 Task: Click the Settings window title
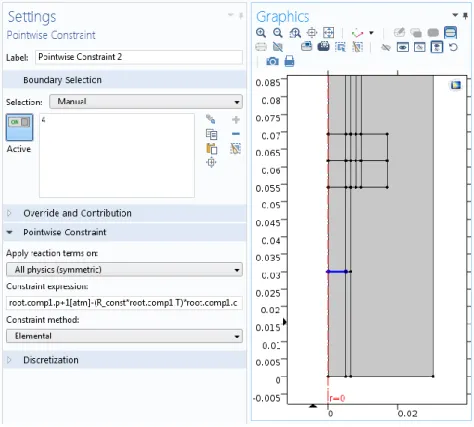(x=32, y=17)
